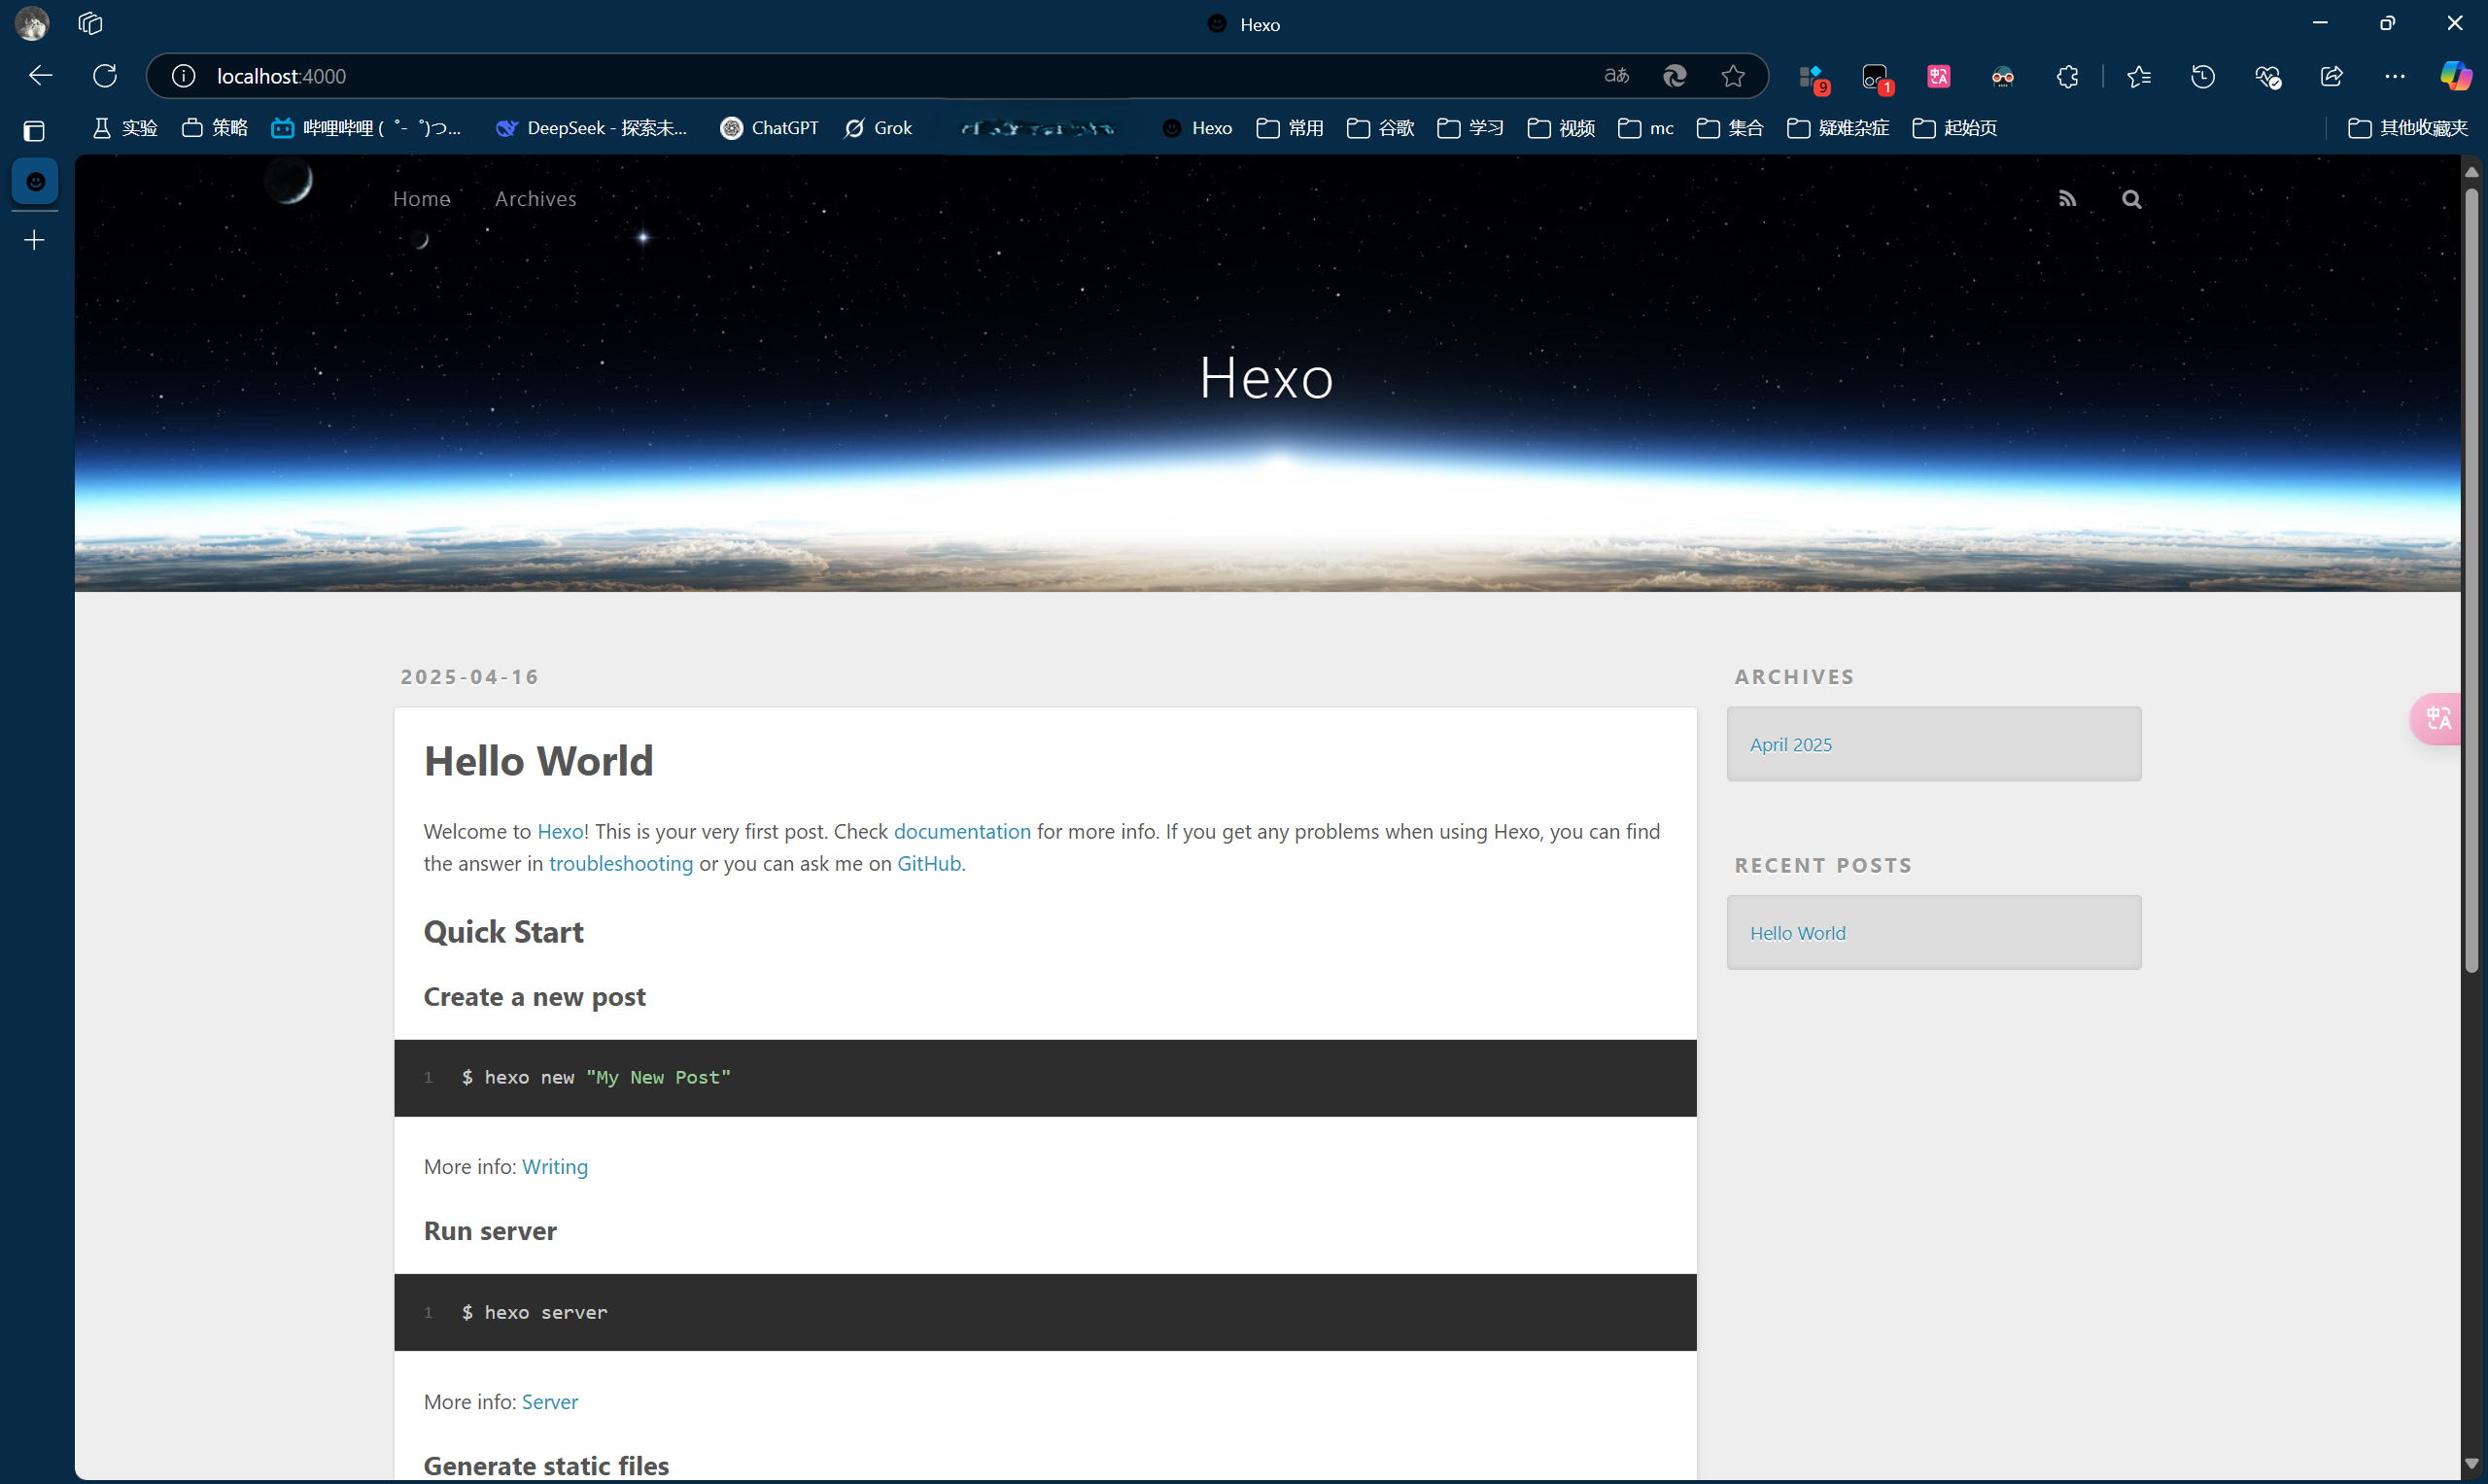Add page to favorites star icon
This screenshot has width=2488, height=1484.
coord(1733,76)
